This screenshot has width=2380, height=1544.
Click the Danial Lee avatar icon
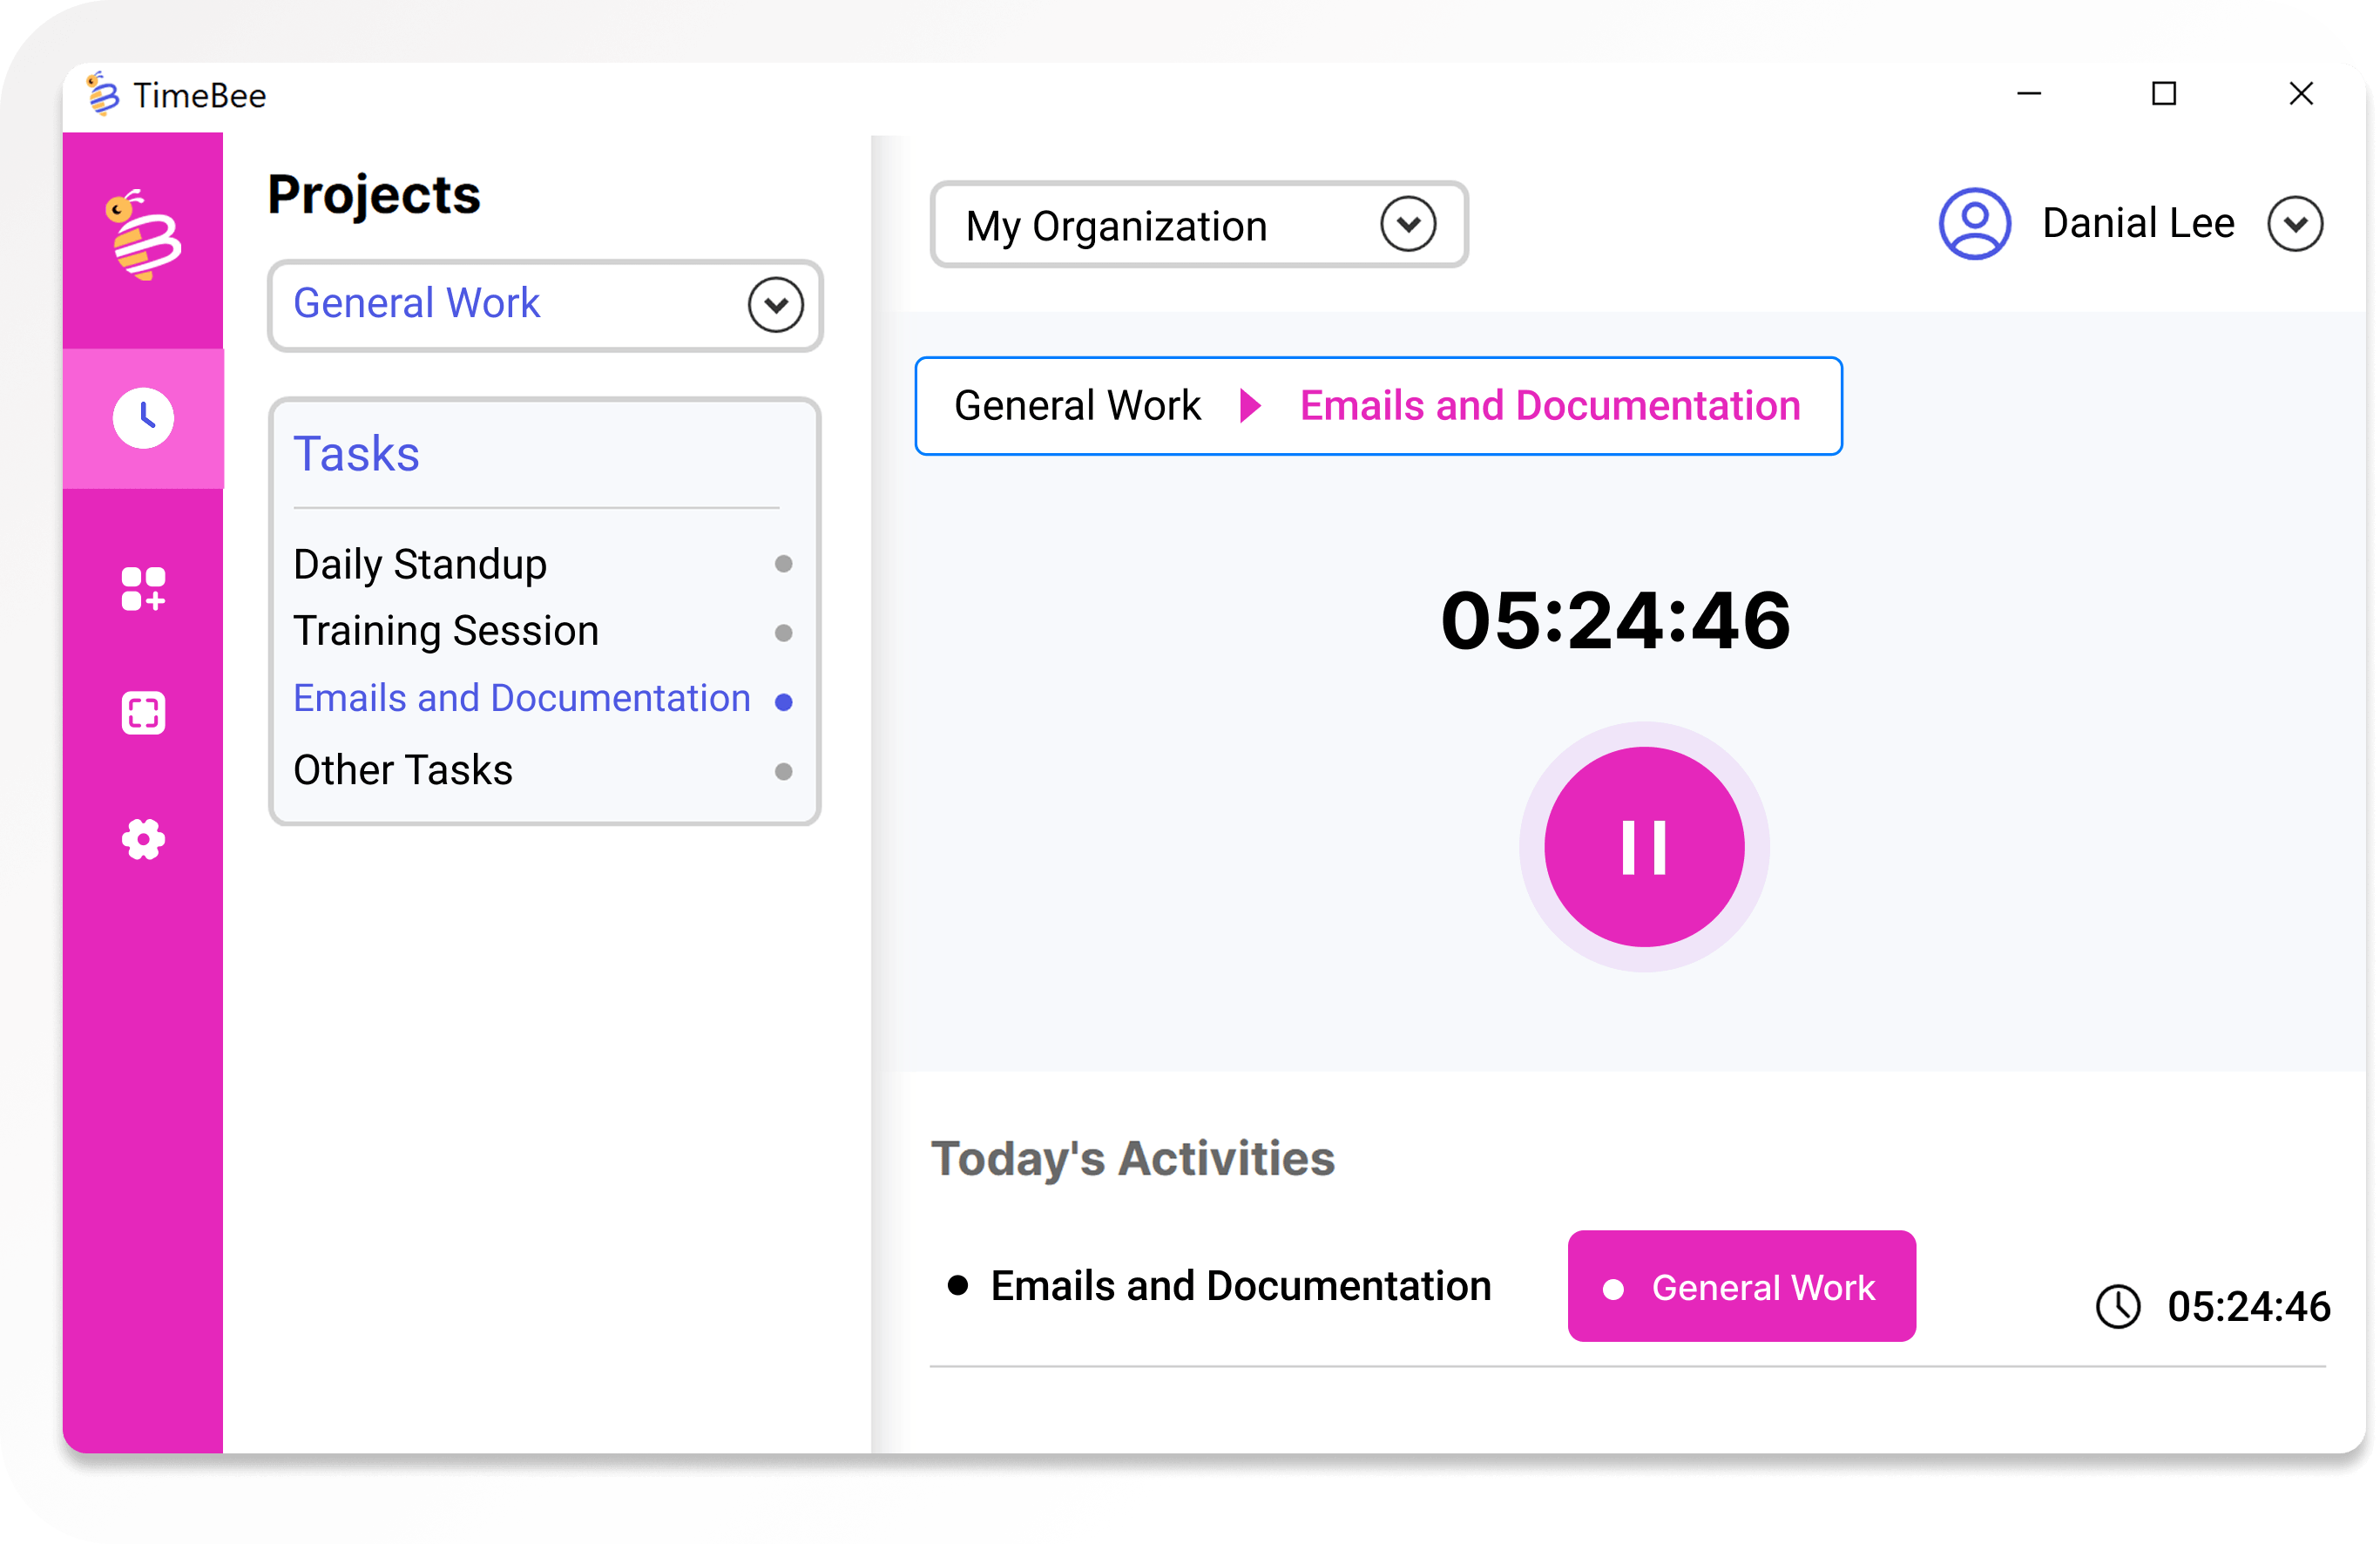click(x=1975, y=224)
